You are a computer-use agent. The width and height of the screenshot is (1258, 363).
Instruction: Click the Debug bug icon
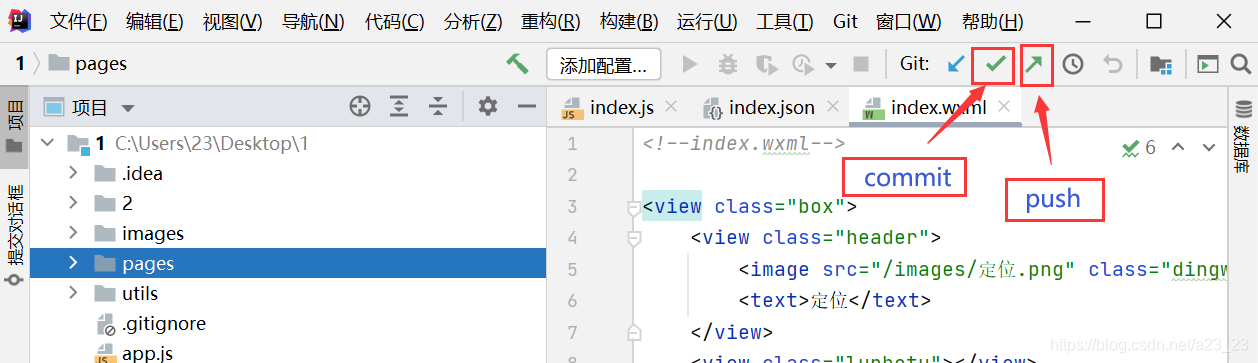(728, 64)
